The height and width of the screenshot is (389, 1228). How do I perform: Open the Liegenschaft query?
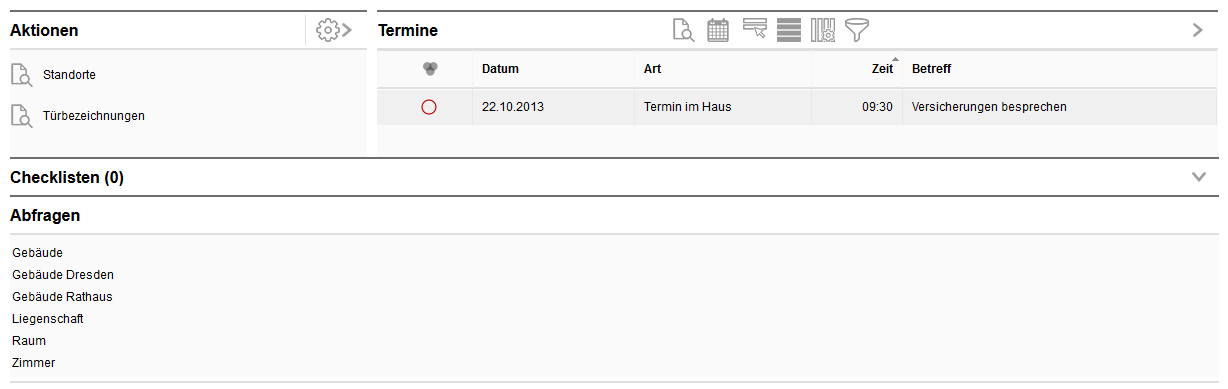48,319
